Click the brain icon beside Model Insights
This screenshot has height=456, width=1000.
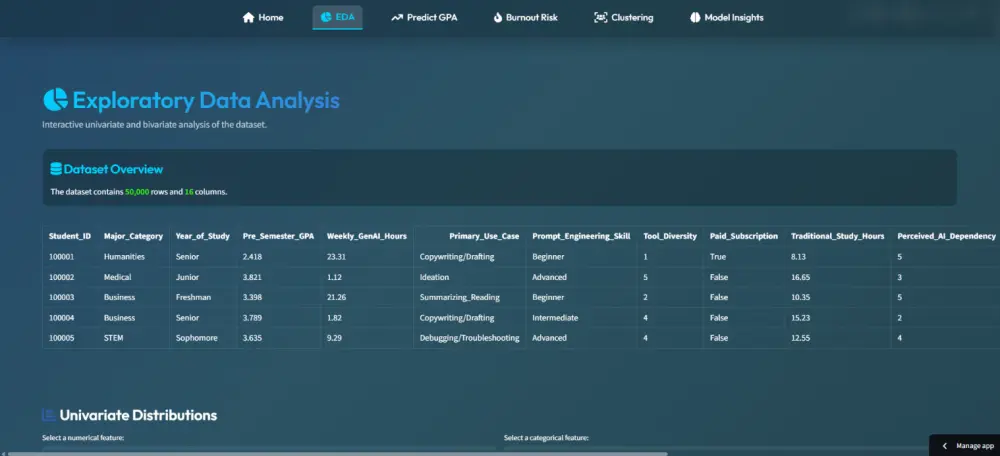[695, 17]
